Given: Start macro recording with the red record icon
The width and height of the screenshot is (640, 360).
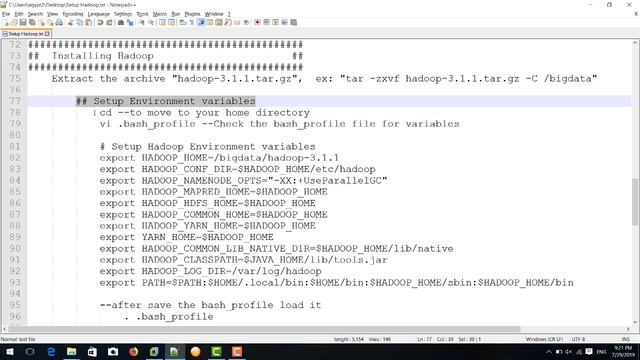Looking at the screenshot, I should (x=257, y=22).
